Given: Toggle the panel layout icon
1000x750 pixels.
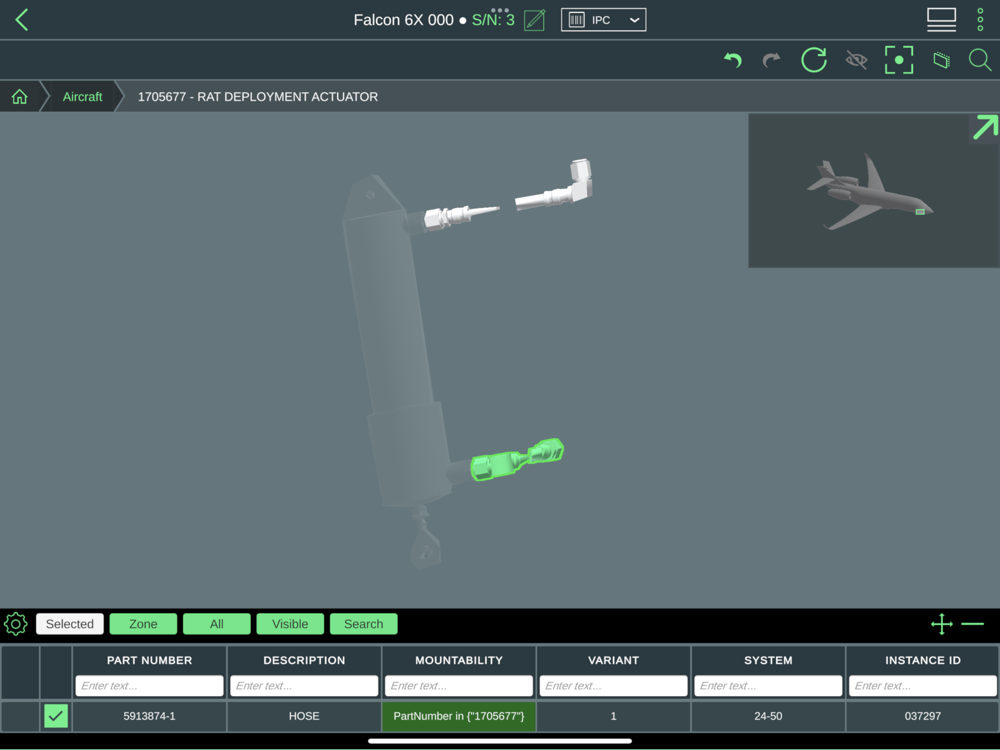Looking at the screenshot, I should pyautogui.click(x=941, y=20).
